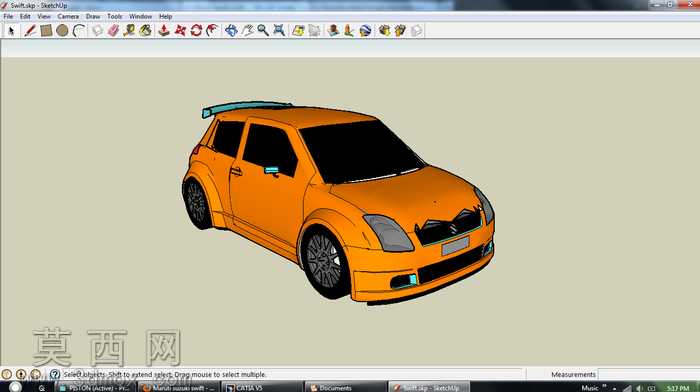Screen dimensions: 700x392
Task: Choose the Zoom magnifier tool
Action: tap(263, 30)
